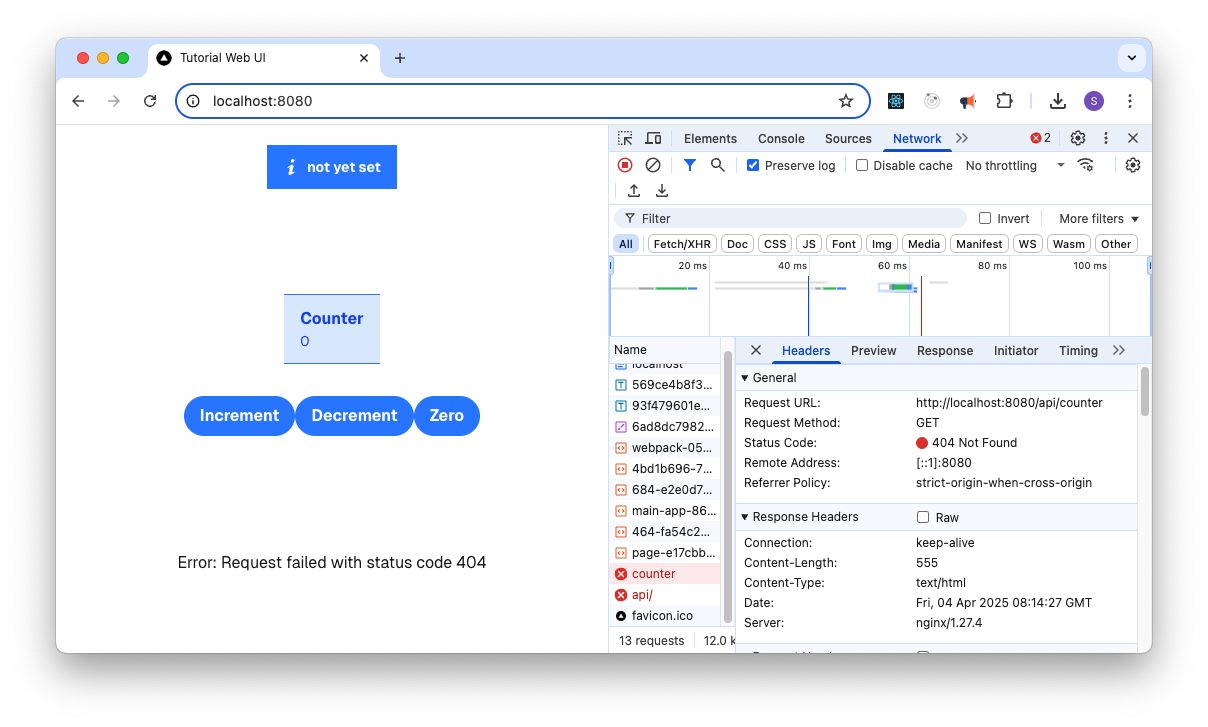Open the Preview tab for the request

(x=873, y=350)
